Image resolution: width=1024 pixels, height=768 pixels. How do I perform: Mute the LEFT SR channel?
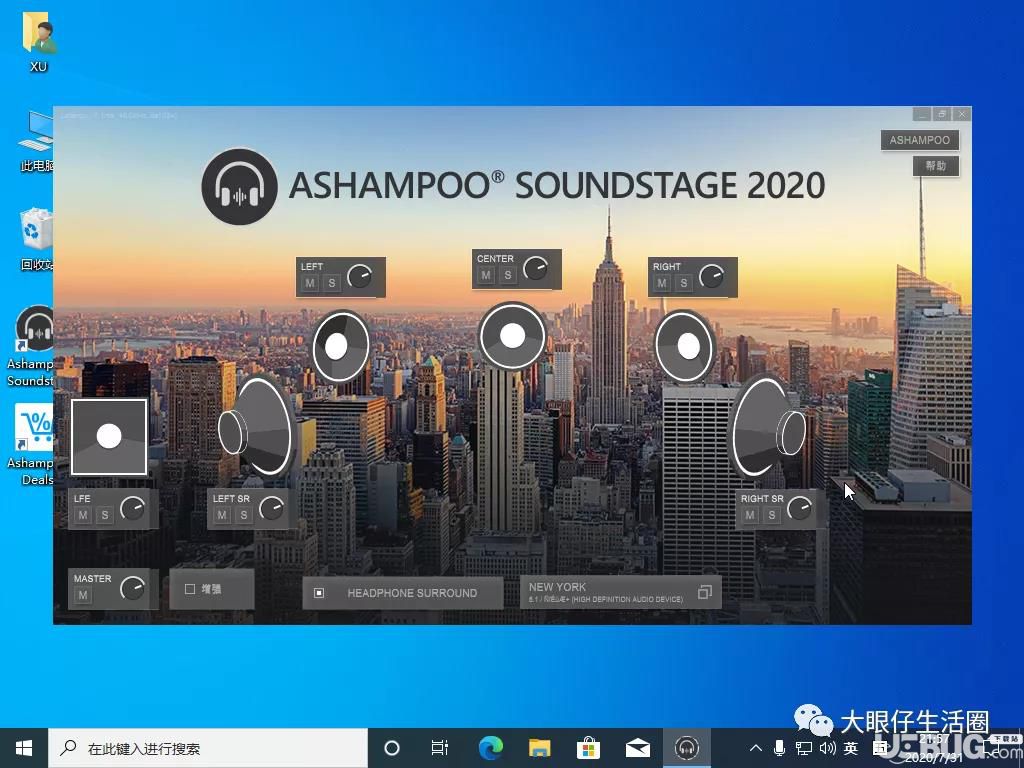pos(221,515)
